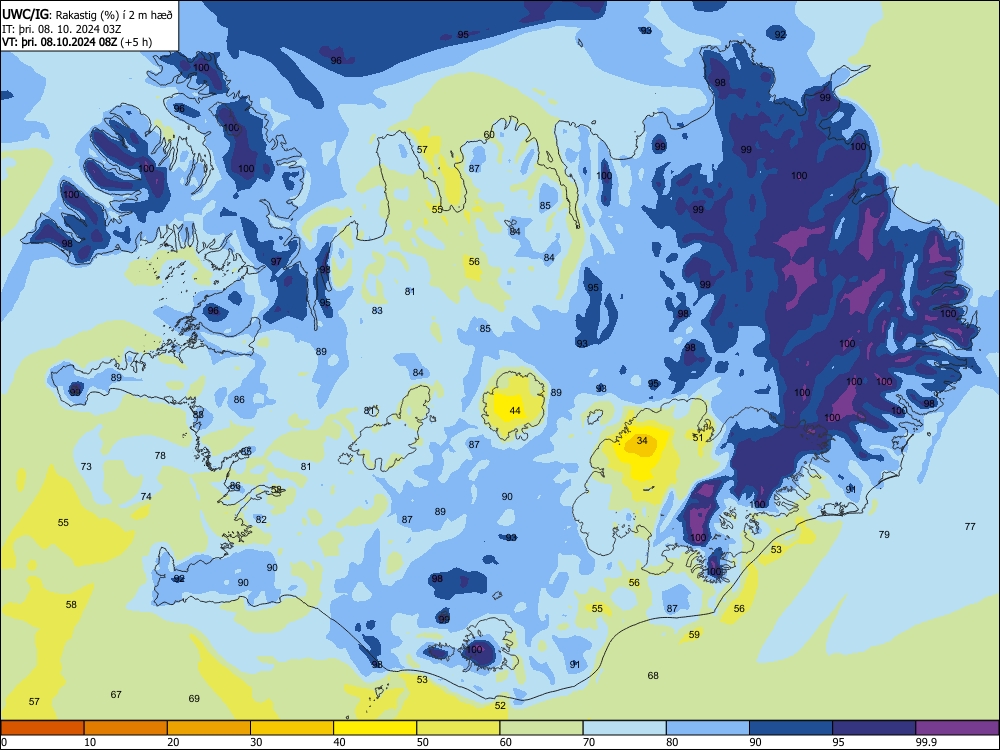
Task: Click the '20' legend tick label
Action: (x=173, y=742)
